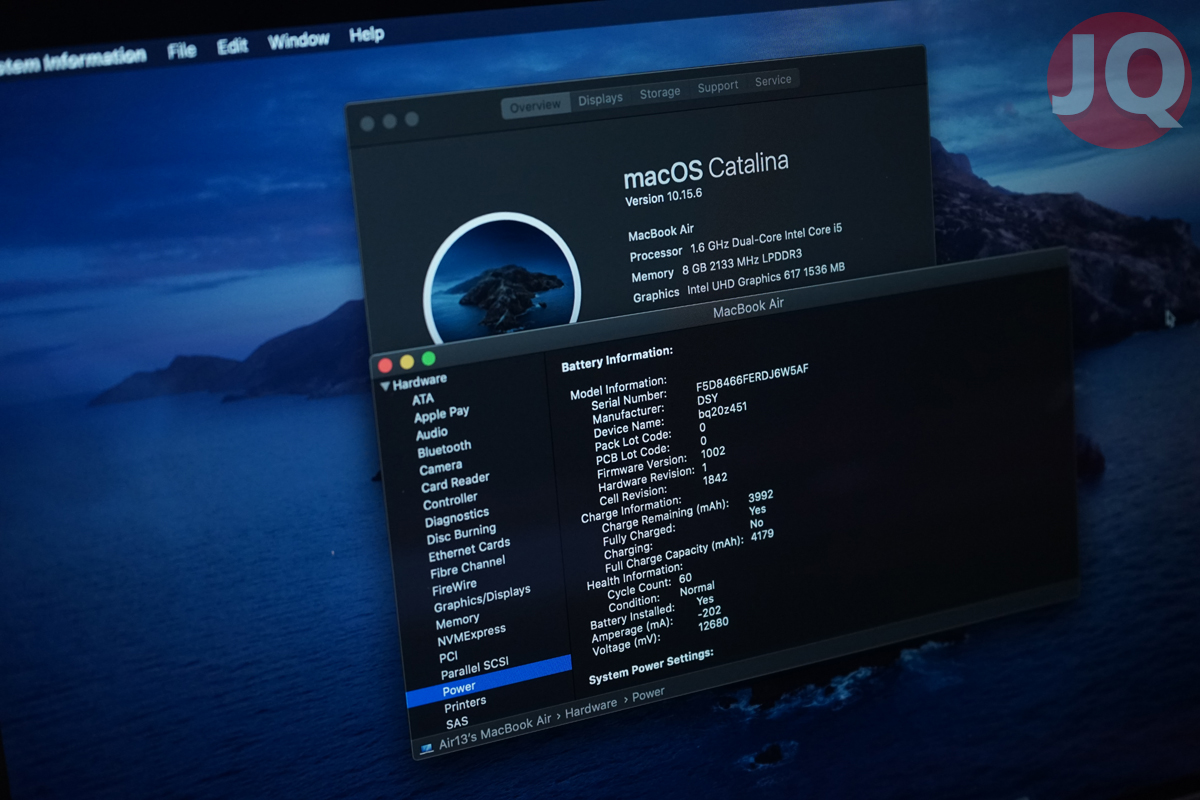Open the Edit menu
1200x800 pixels.
coord(232,46)
